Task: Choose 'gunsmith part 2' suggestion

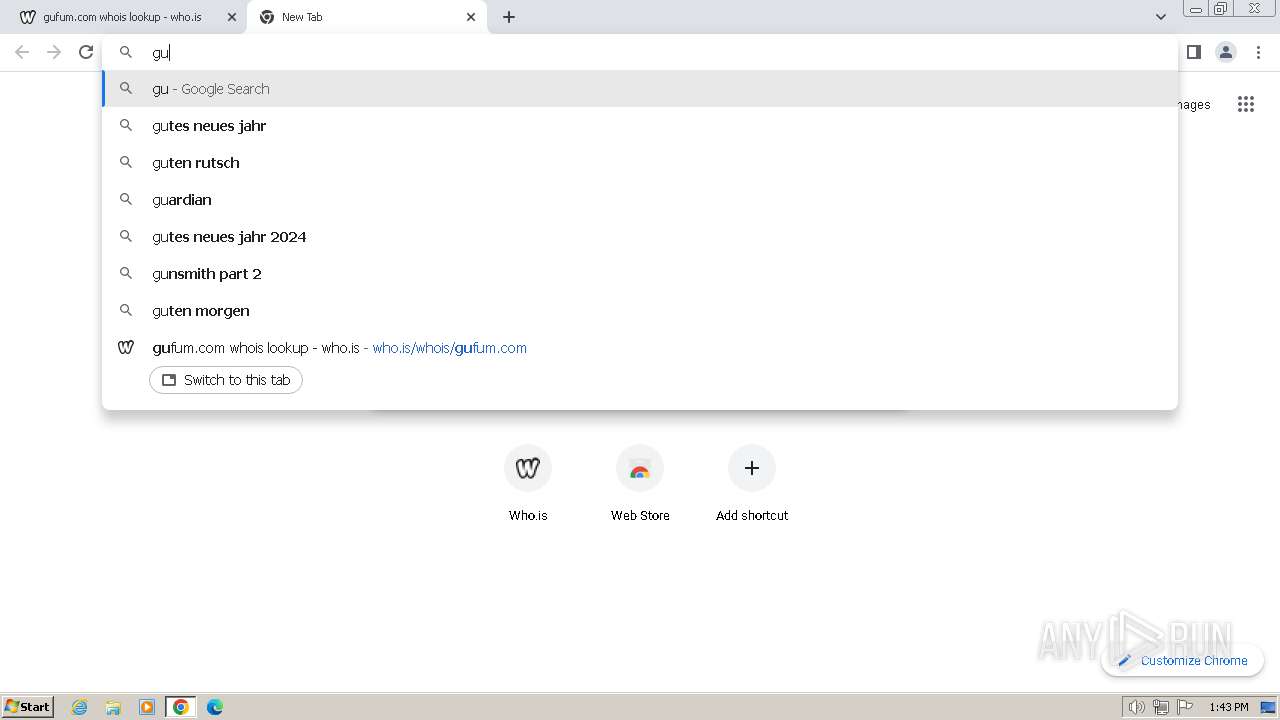Action: [x=640, y=274]
